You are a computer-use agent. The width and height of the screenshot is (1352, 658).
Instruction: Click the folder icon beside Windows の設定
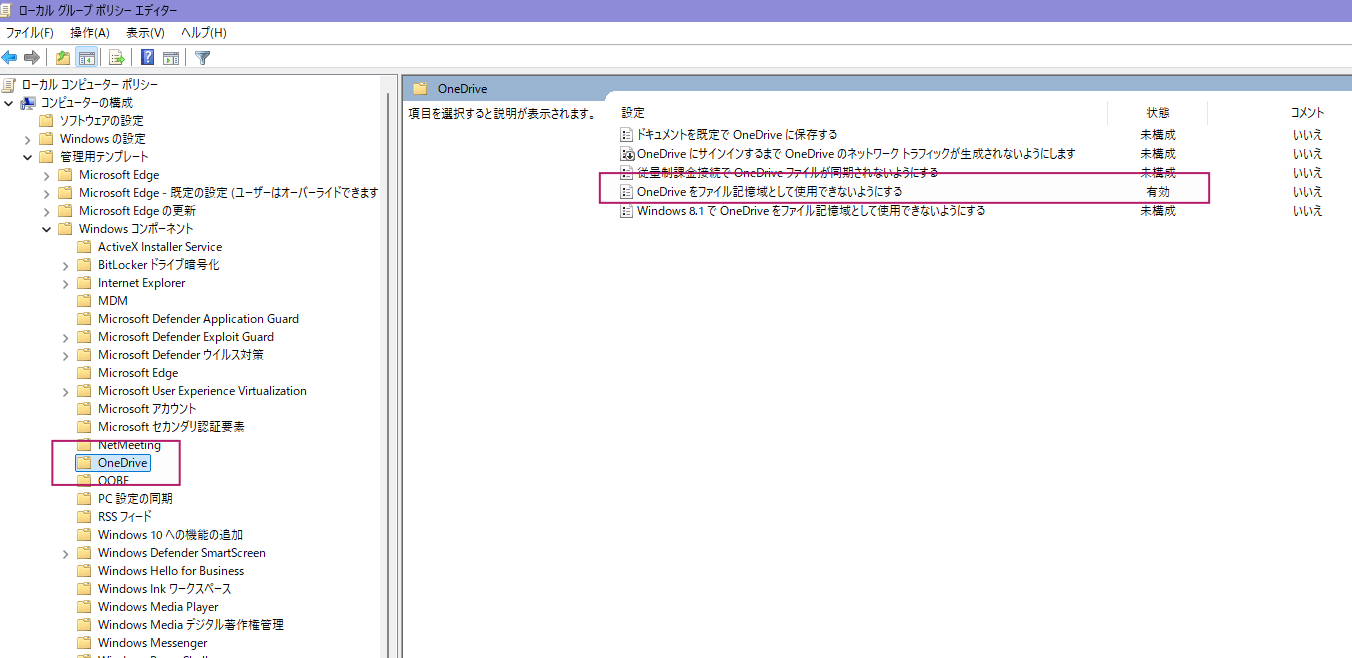46,139
